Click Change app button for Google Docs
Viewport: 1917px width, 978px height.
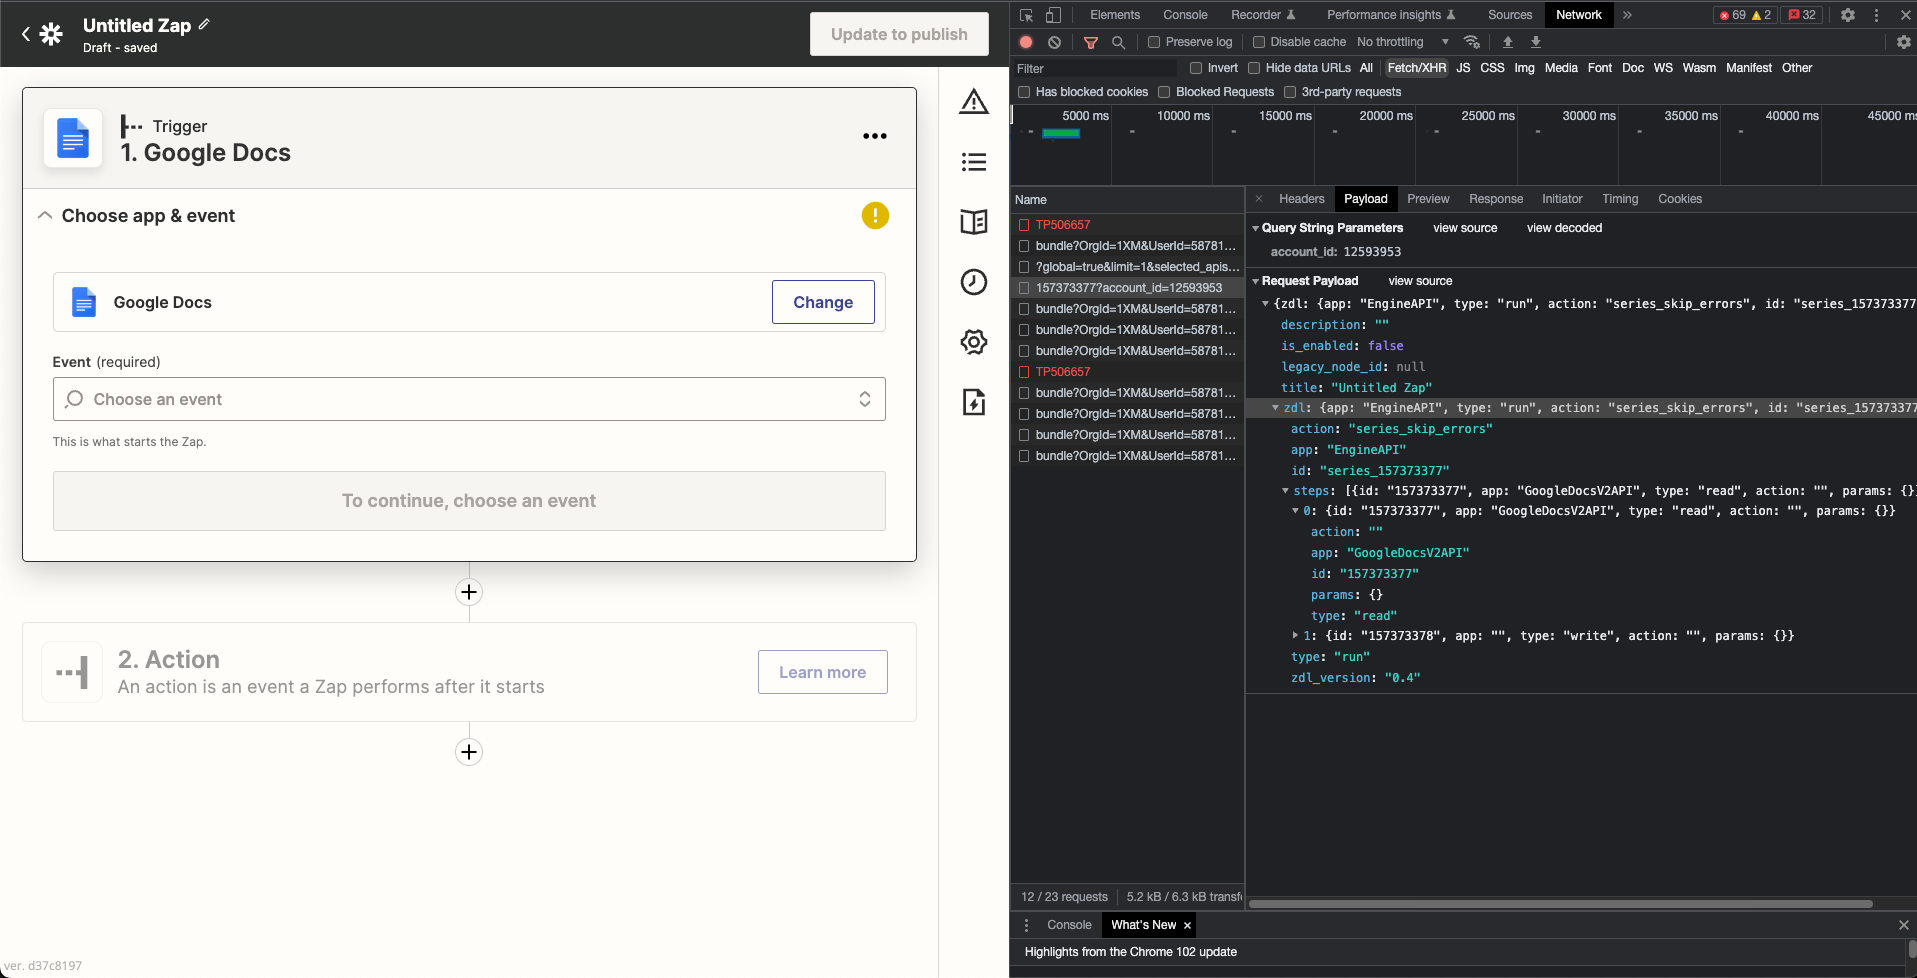pyautogui.click(x=823, y=302)
